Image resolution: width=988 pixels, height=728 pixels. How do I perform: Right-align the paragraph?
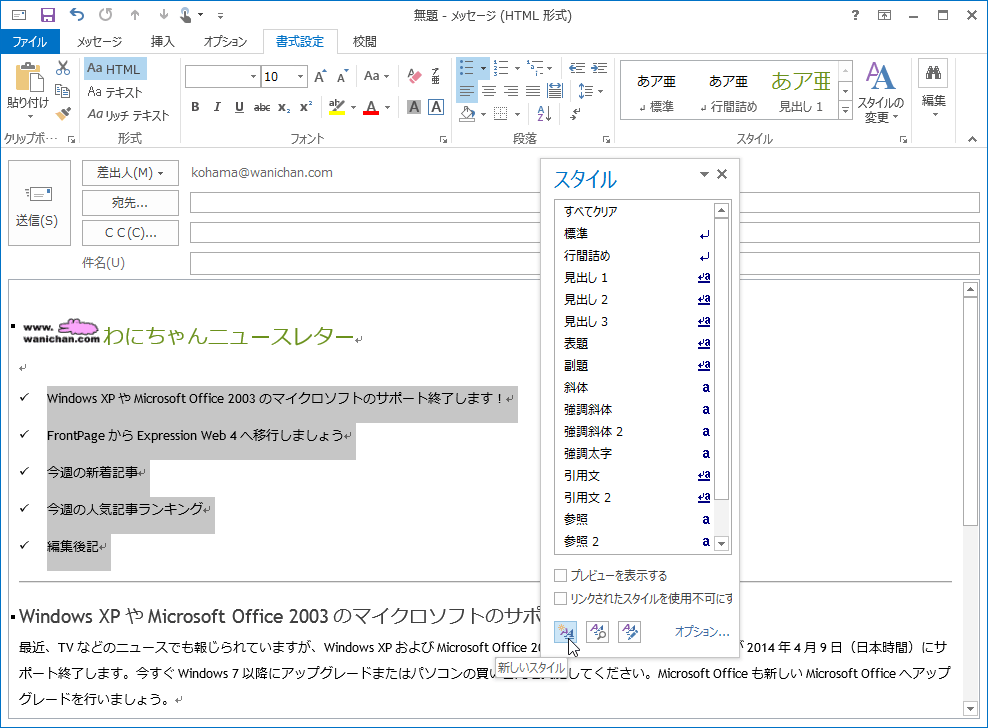511,91
